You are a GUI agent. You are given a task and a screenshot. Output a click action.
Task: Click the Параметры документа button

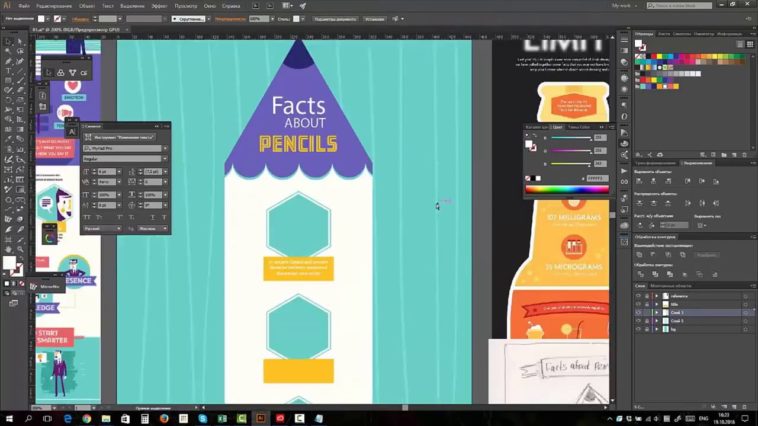[x=330, y=18]
